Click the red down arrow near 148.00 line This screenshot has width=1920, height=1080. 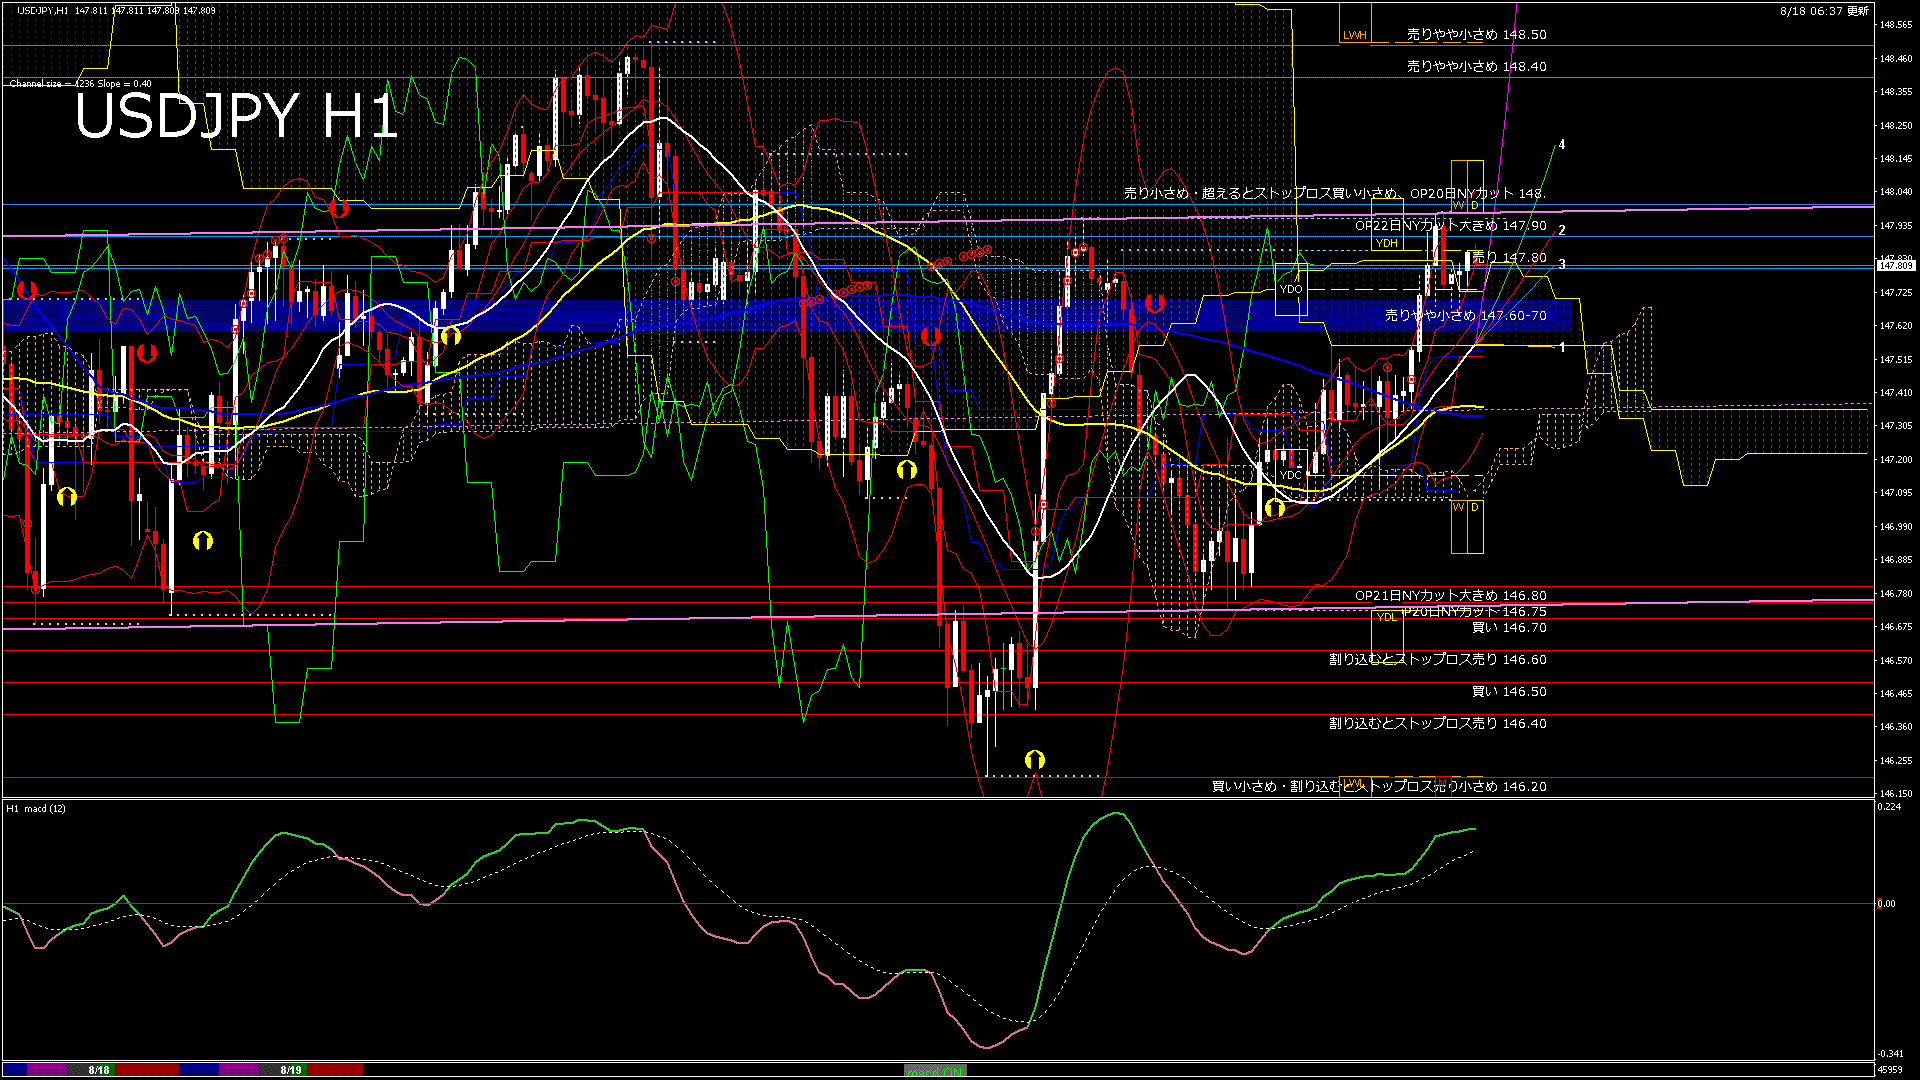pos(339,208)
